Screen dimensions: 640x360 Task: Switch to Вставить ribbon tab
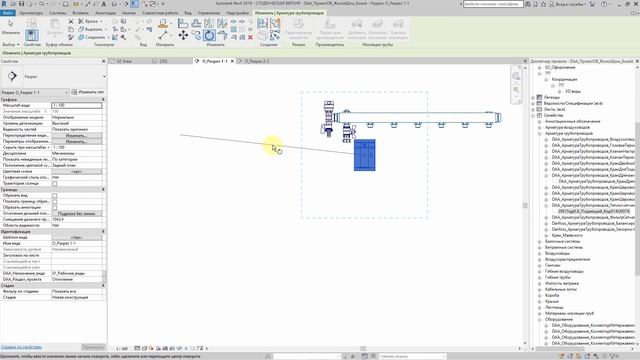pyautogui.click(x=80, y=13)
